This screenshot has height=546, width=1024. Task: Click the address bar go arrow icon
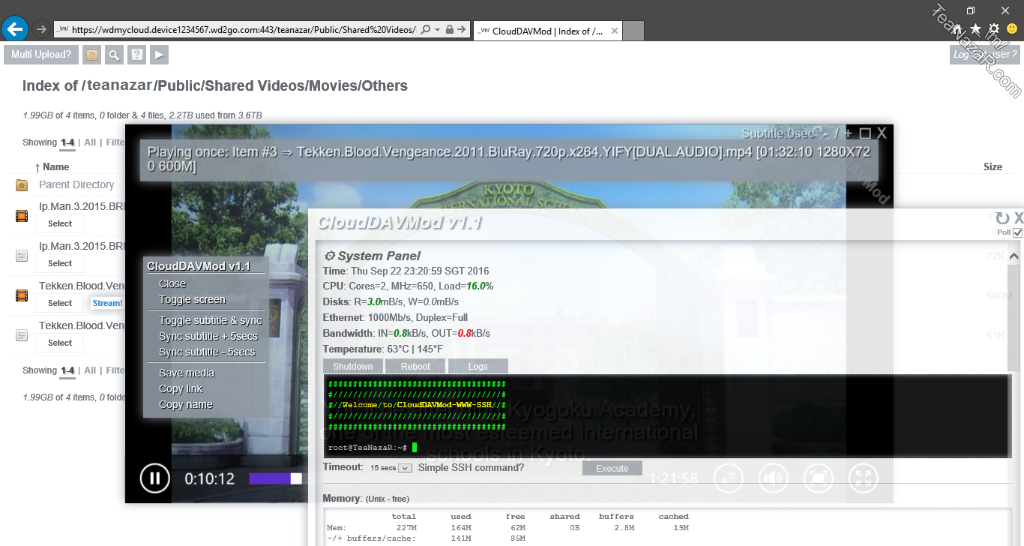point(461,29)
